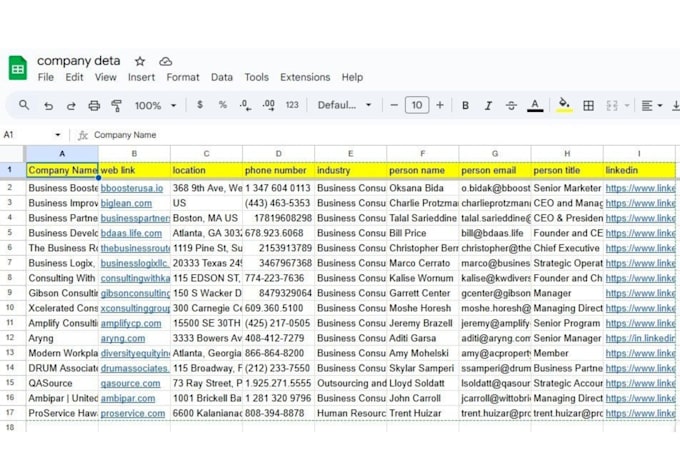Select the phone number header cell
Image resolution: width=680 pixels, height=459 pixels.
tap(278, 170)
